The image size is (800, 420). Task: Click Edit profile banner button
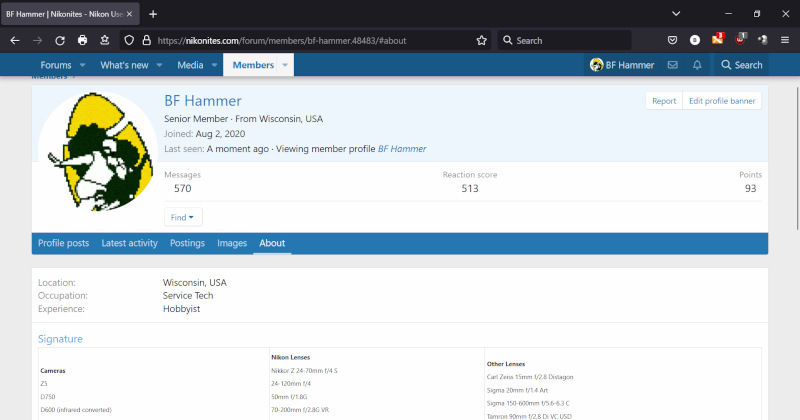[x=722, y=101]
